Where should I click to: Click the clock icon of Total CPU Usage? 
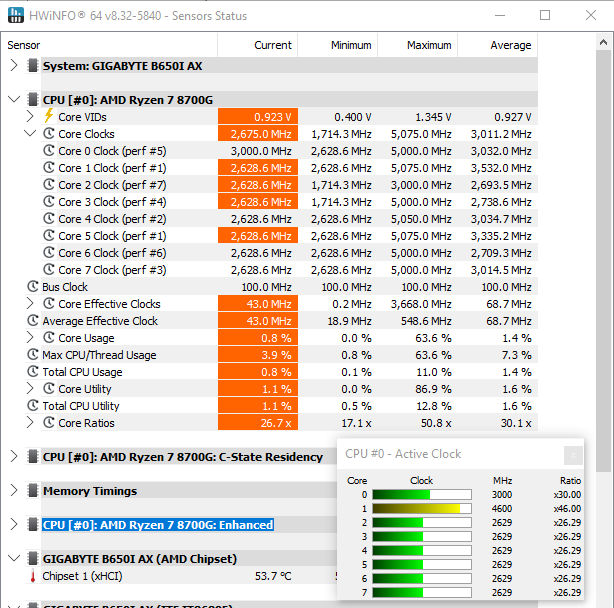(33, 372)
